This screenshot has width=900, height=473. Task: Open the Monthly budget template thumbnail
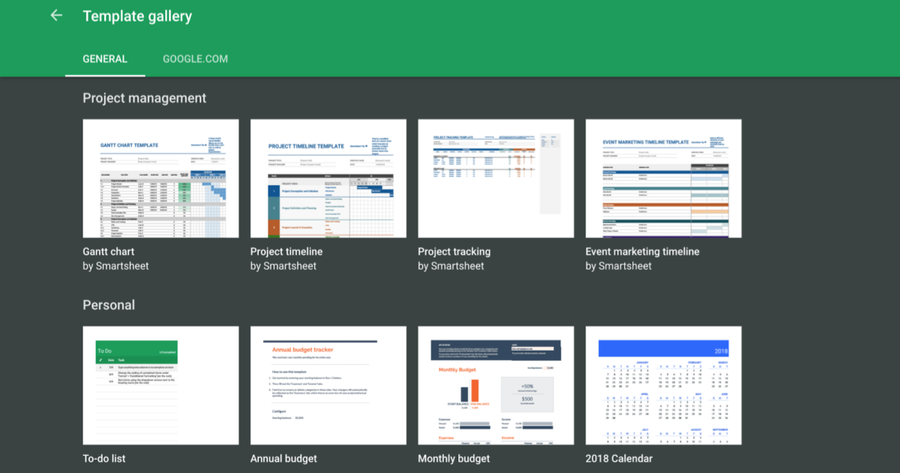point(496,386)
